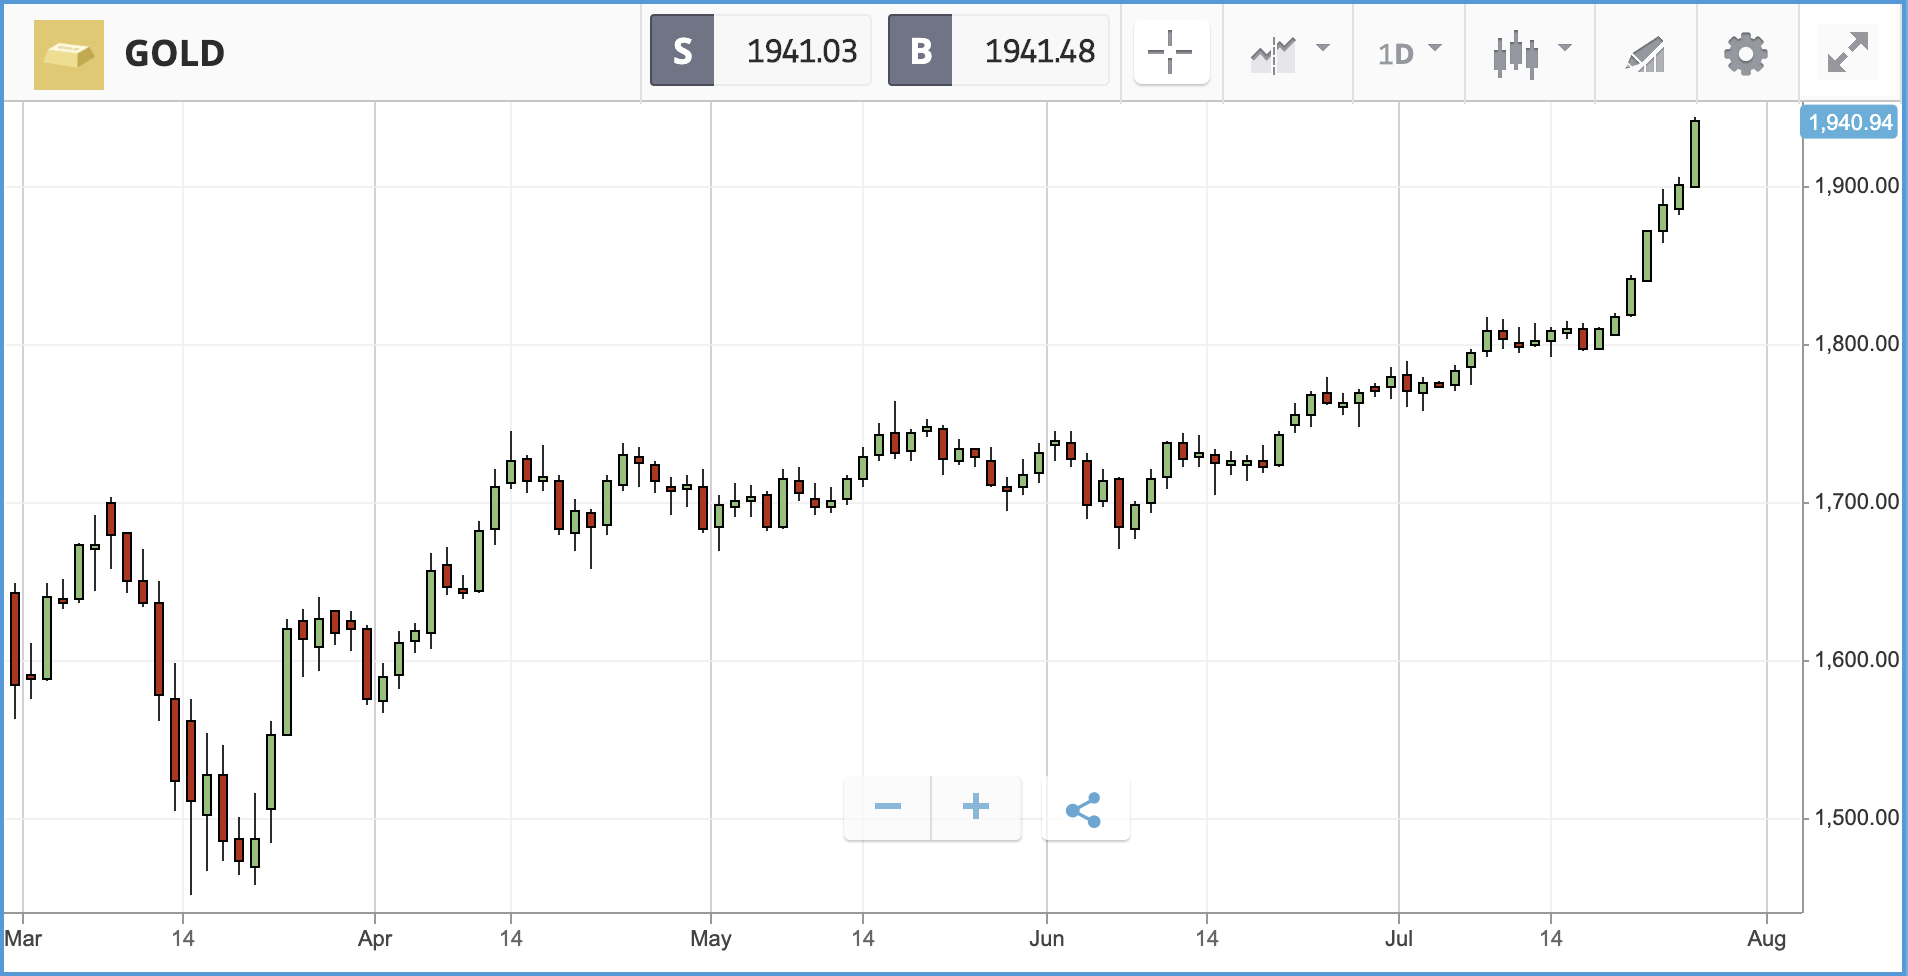This screenshot has height=976, width=1908.
Task: Click the Mar date axis label
Action: click(x=23, y=939)
